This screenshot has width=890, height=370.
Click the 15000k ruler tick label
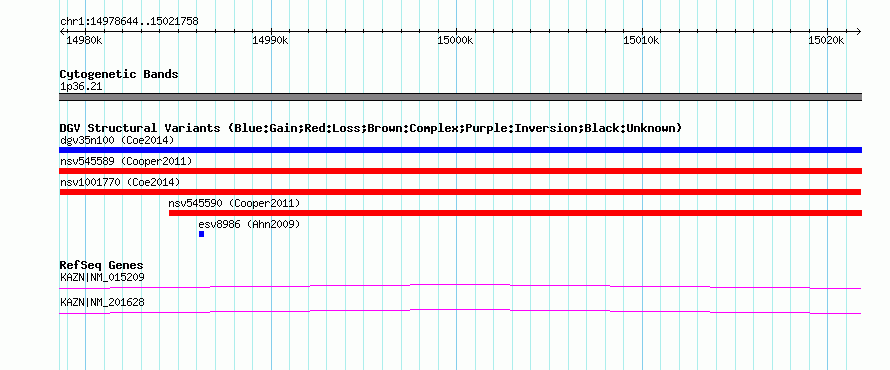(x=455, y=41)
